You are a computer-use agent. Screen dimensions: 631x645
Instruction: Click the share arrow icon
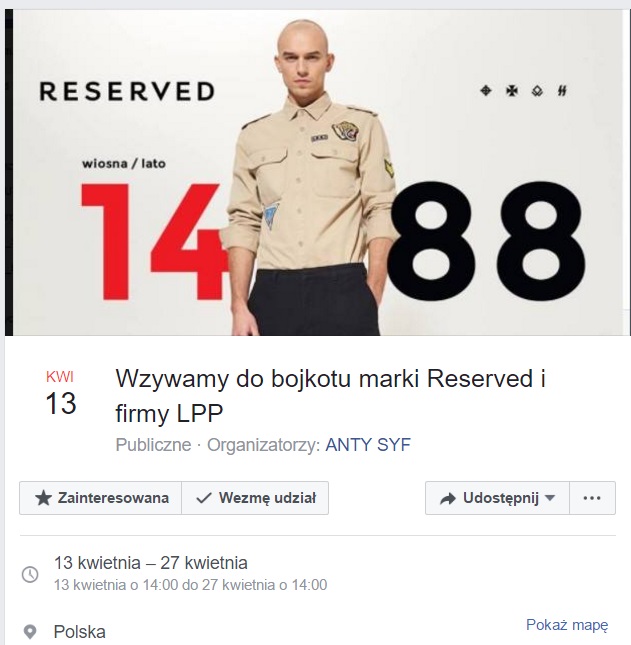click(448, 499)
